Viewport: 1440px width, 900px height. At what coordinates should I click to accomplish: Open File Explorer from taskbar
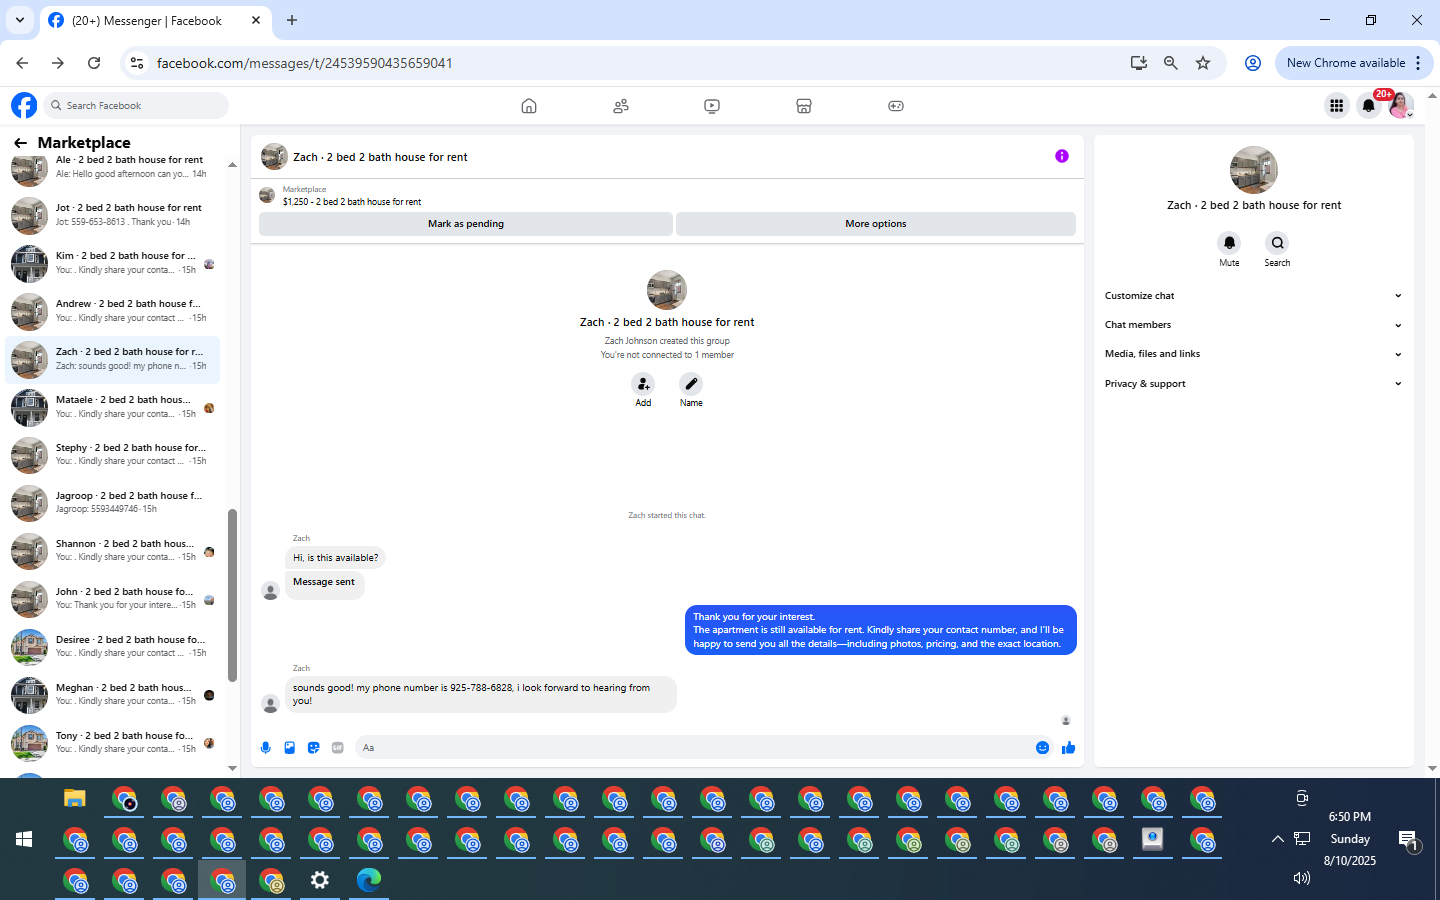tap(75, 798)
